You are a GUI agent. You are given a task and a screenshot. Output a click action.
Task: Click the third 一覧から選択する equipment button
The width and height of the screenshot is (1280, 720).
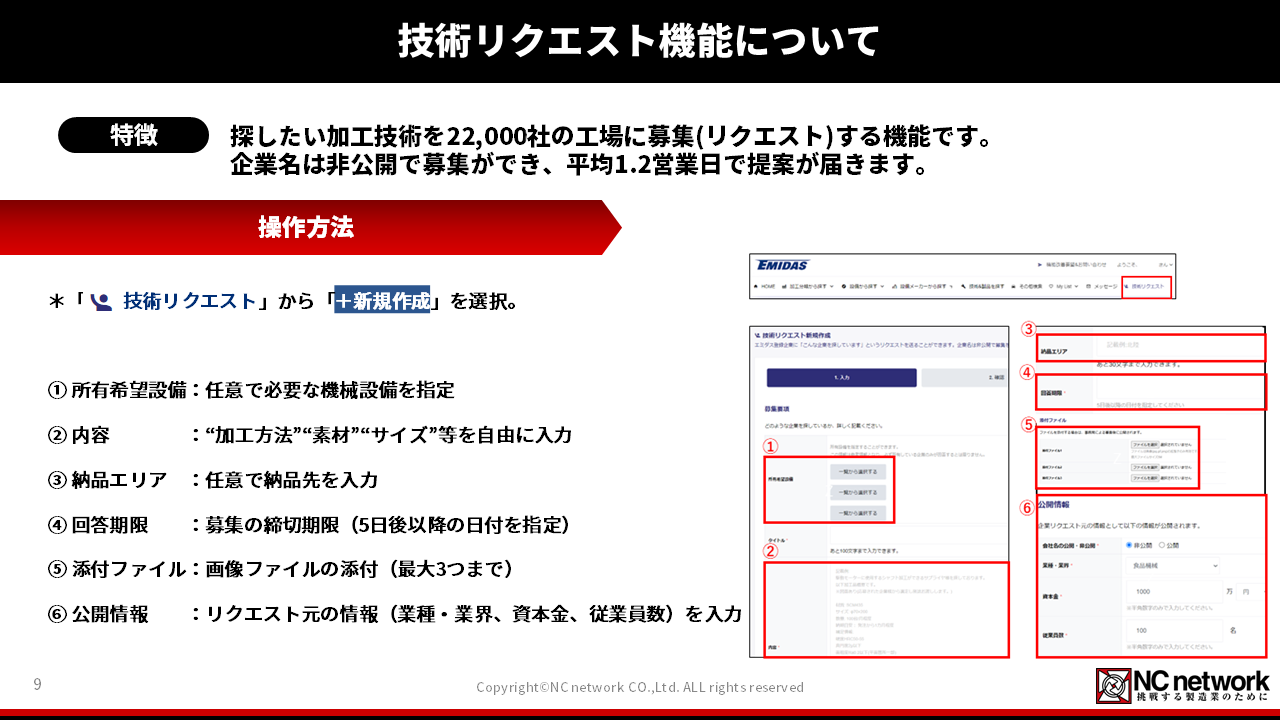858,513
